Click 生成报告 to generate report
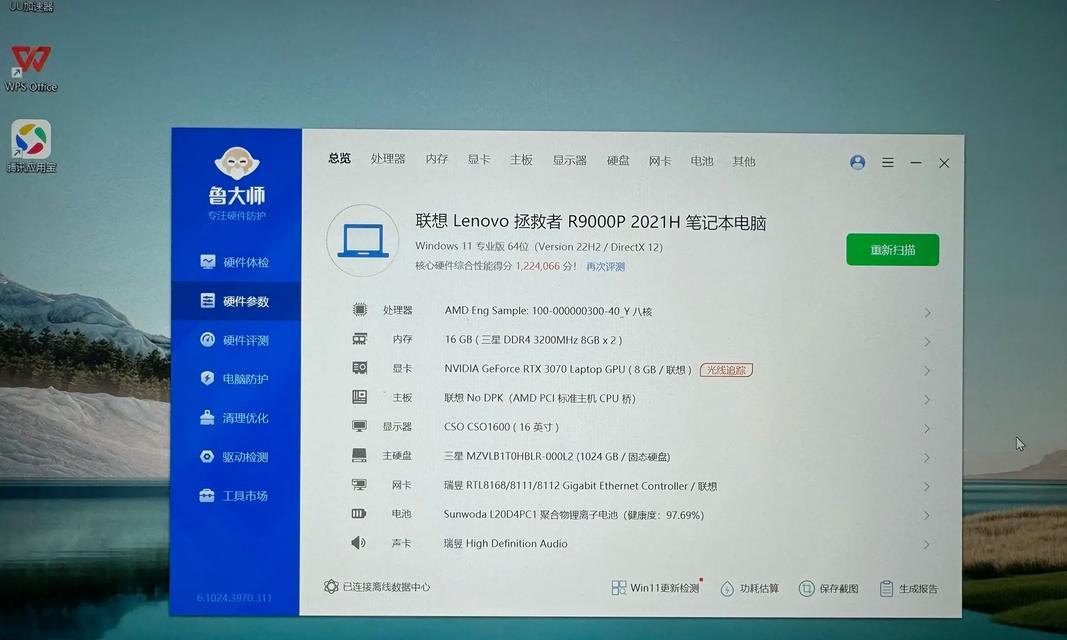Viewport: 1067px width, 640px height. [908, 589]
